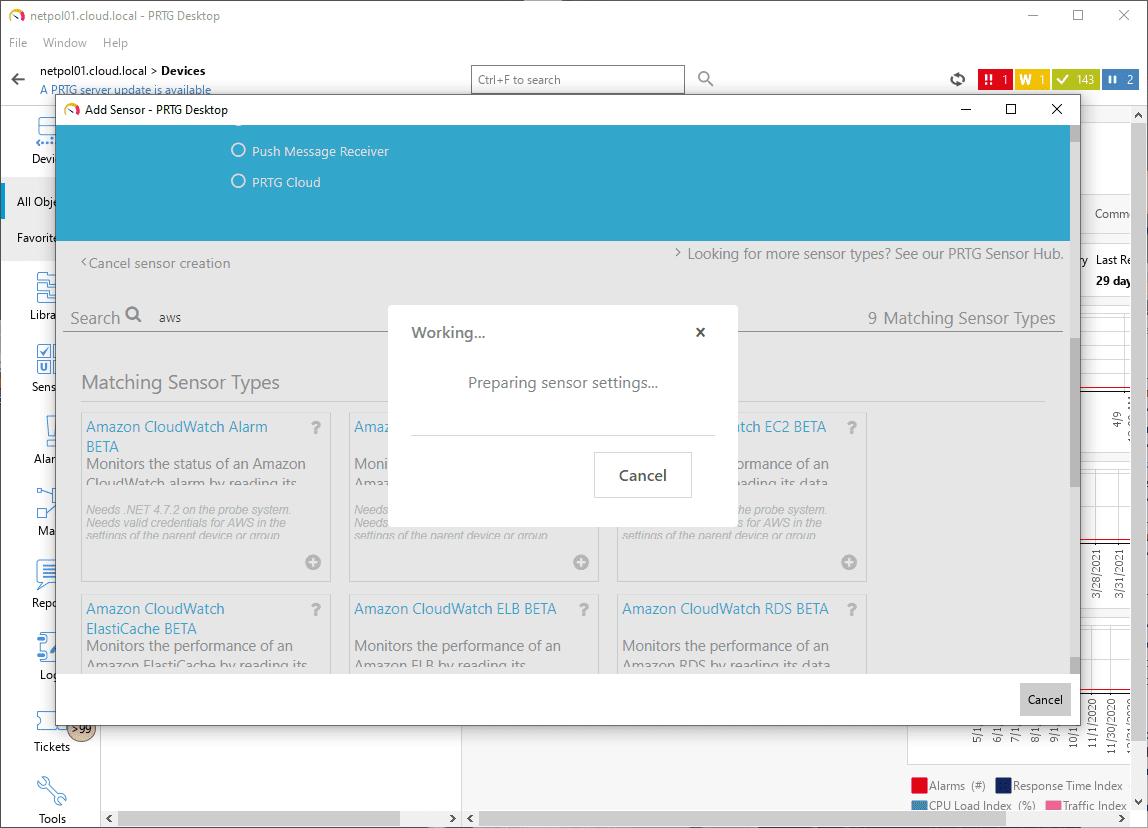Go back with the arrow icon
The image size is (1148, 828).
pos(18,79)
